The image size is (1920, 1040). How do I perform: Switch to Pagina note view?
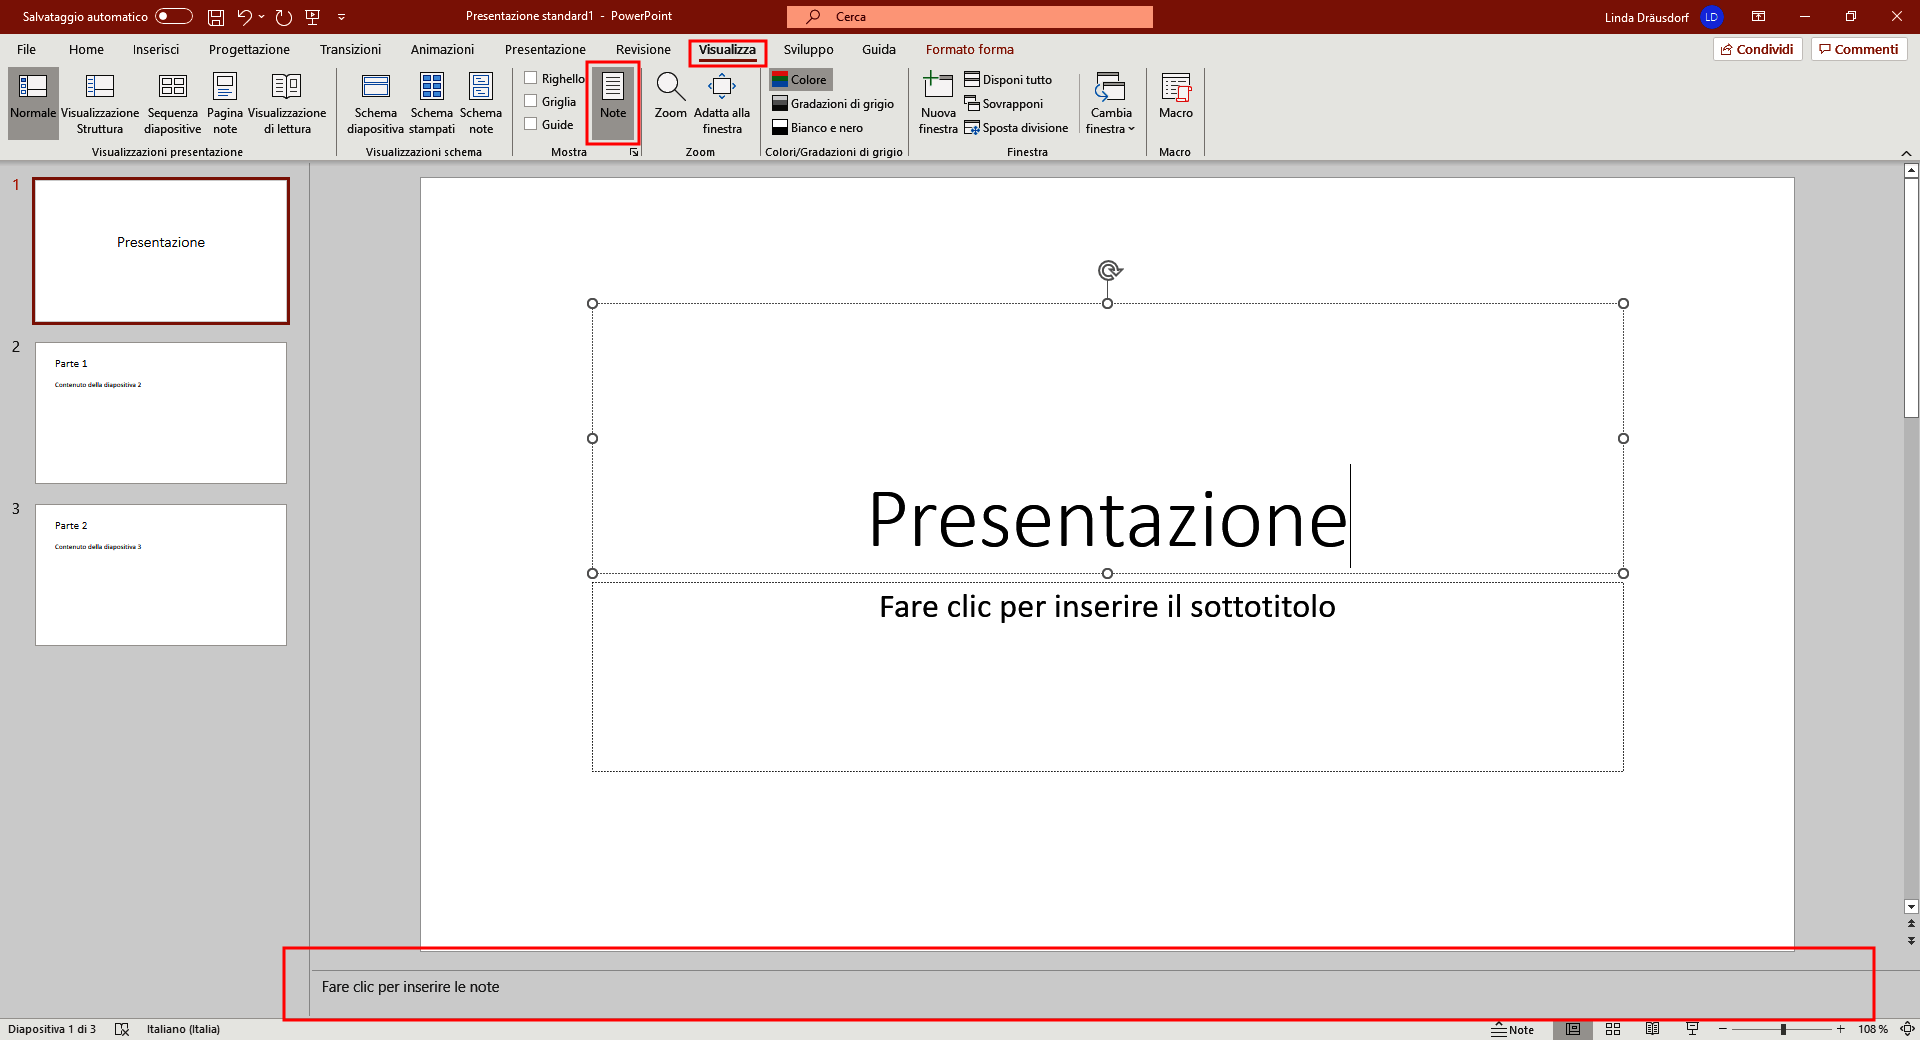point(224,103)
